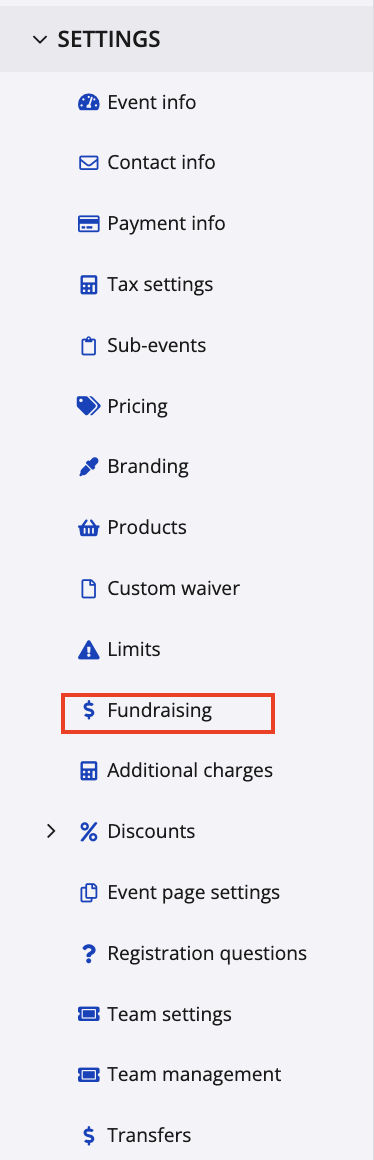Go to Additional charges
Image resolution: width=374 pixels, height=1160 pixels.
[x=176, y=771]
